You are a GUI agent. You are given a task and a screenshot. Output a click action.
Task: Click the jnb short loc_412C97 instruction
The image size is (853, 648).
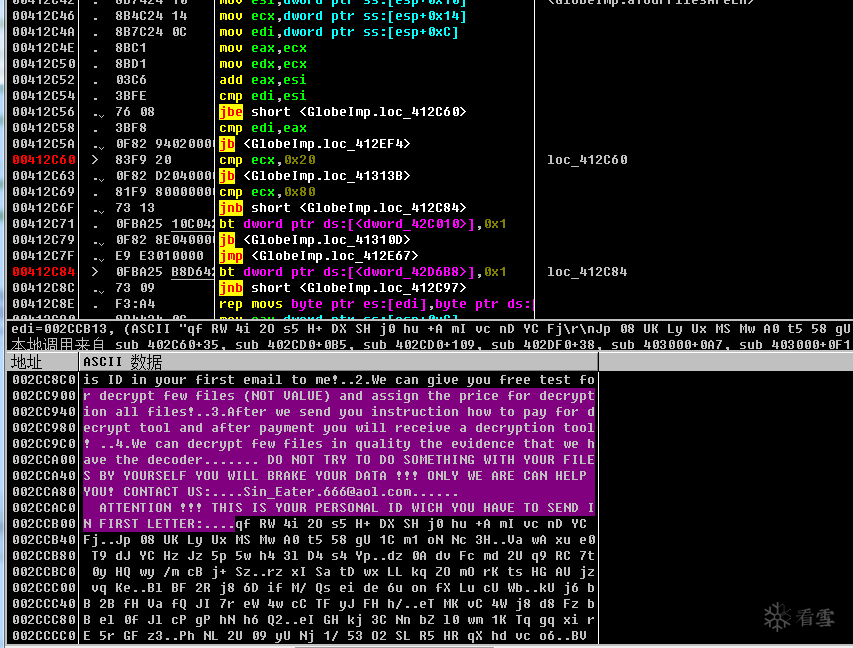point(343,288)
